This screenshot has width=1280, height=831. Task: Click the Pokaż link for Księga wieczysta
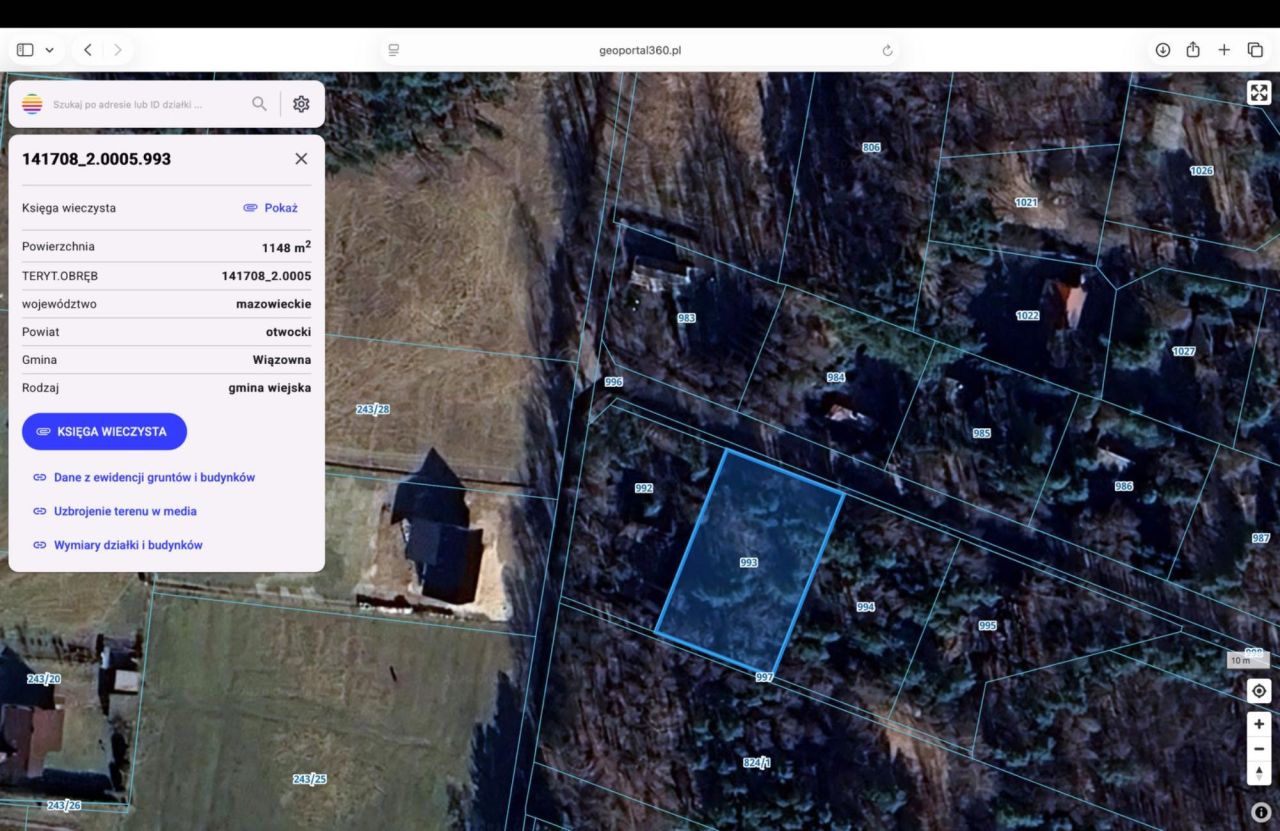(271, 208)
